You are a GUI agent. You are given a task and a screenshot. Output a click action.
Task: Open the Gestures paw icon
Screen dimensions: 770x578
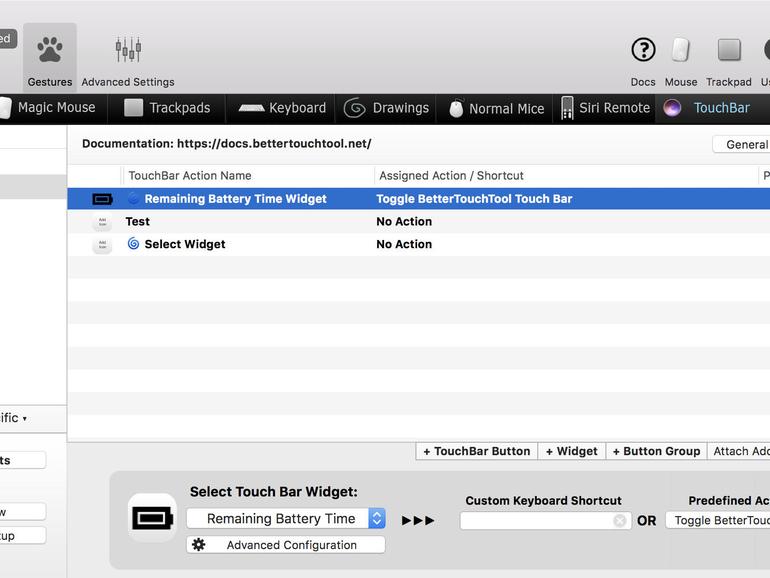(x=50, y=56)
